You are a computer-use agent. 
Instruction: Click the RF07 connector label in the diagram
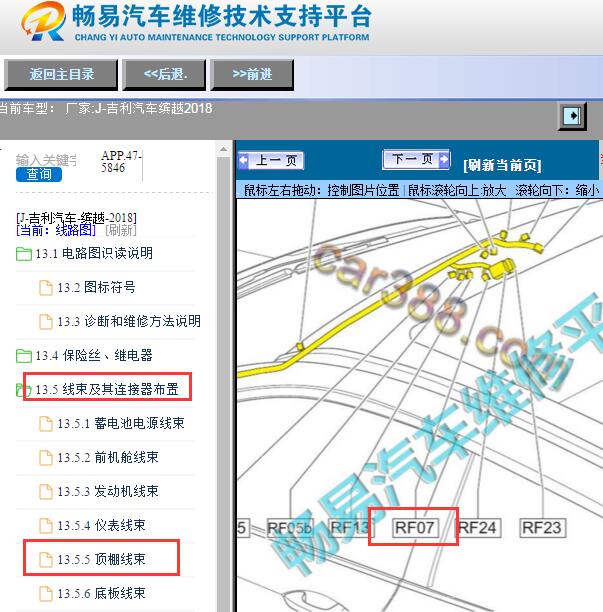[x=415, y=528]
